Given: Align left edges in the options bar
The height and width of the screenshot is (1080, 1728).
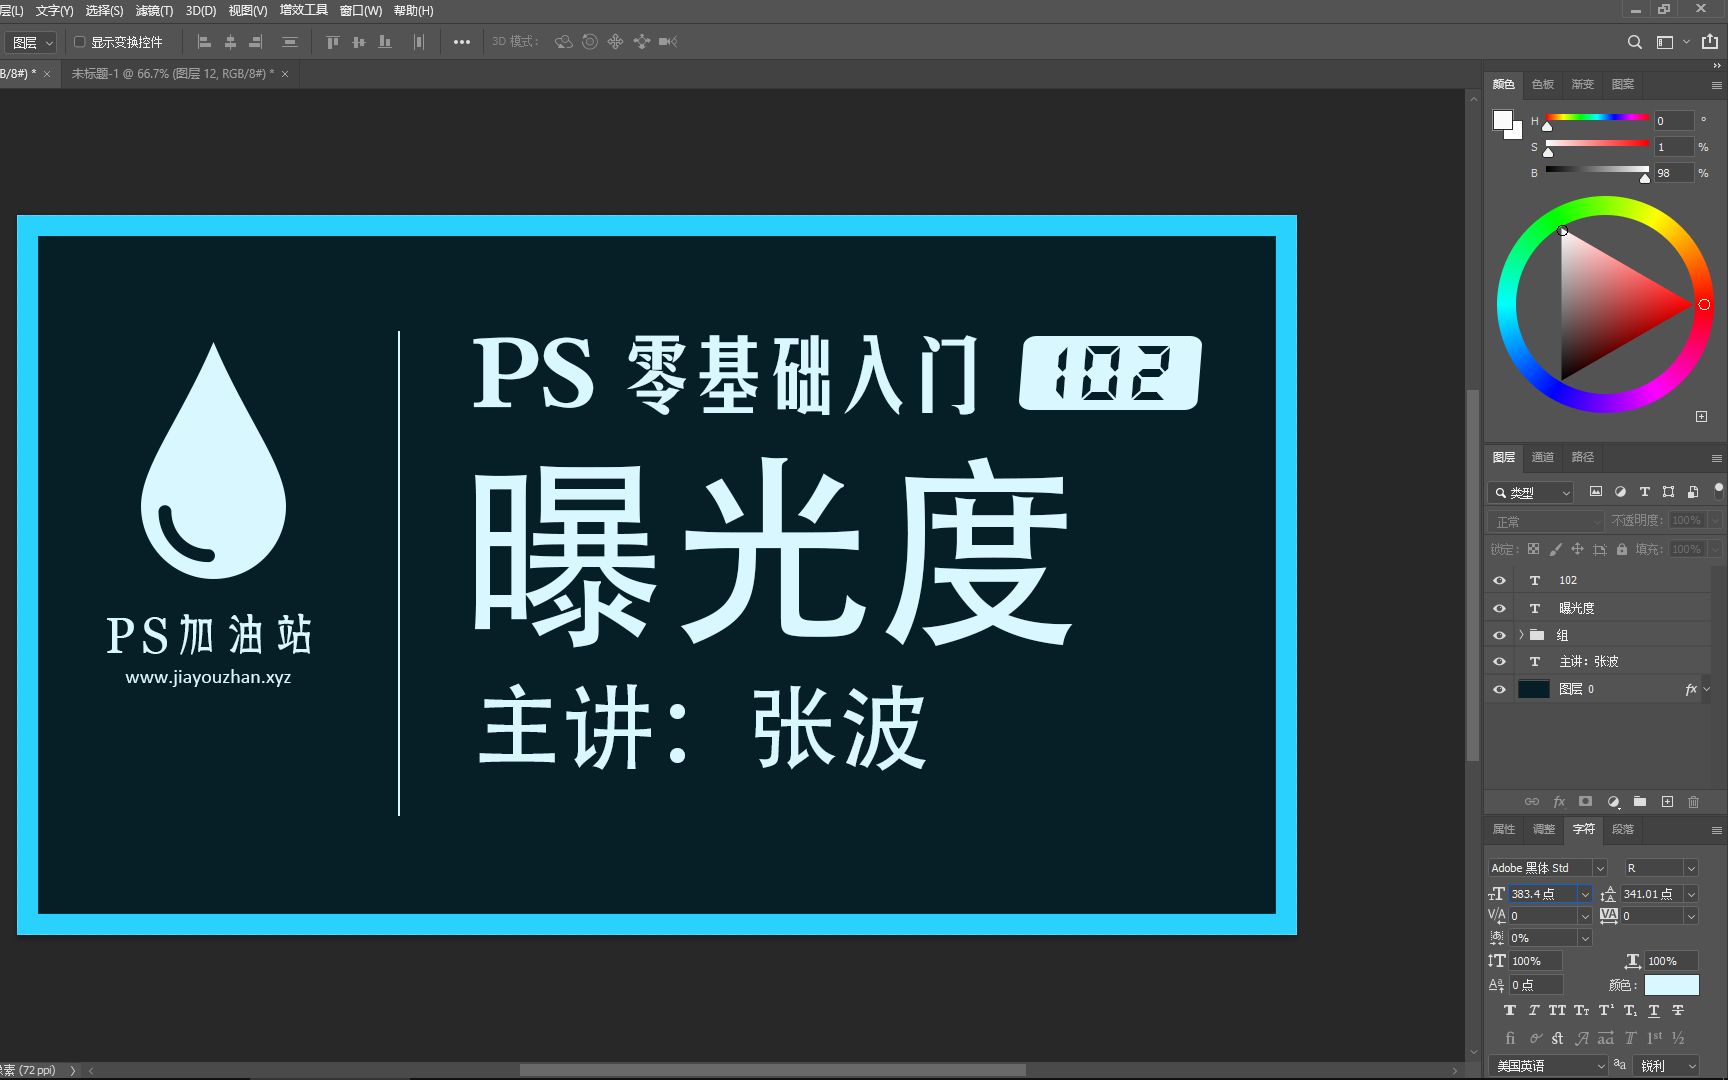Looking at the screenshot, I should coord(204,42).
